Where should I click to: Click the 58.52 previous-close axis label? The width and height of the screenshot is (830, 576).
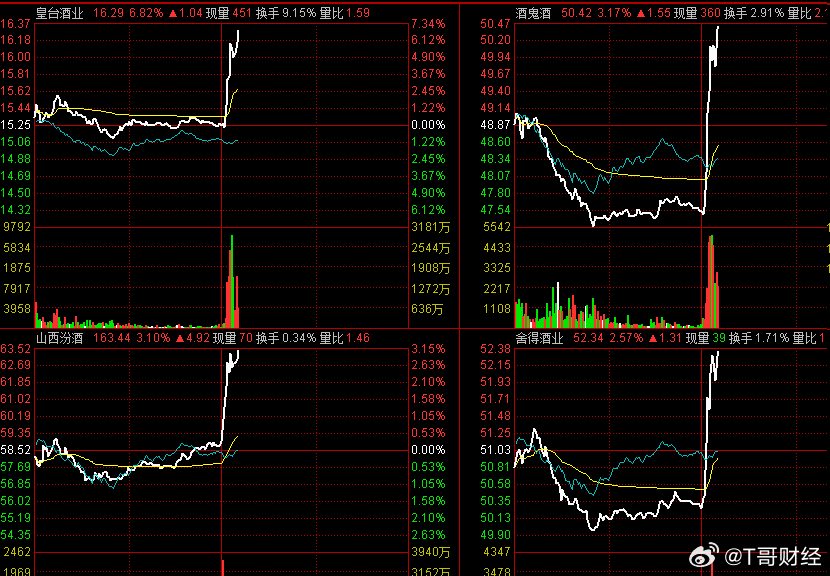[x=15, y=450]
